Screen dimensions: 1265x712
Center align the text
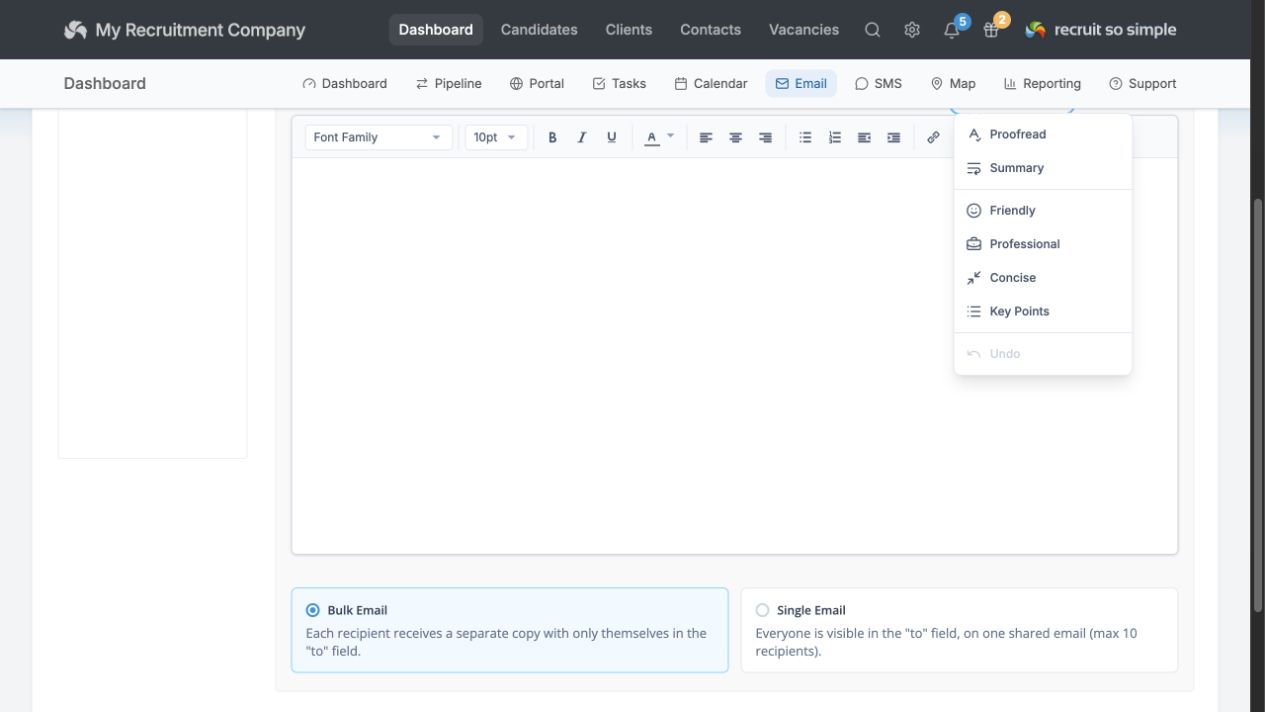click(735, 137)
